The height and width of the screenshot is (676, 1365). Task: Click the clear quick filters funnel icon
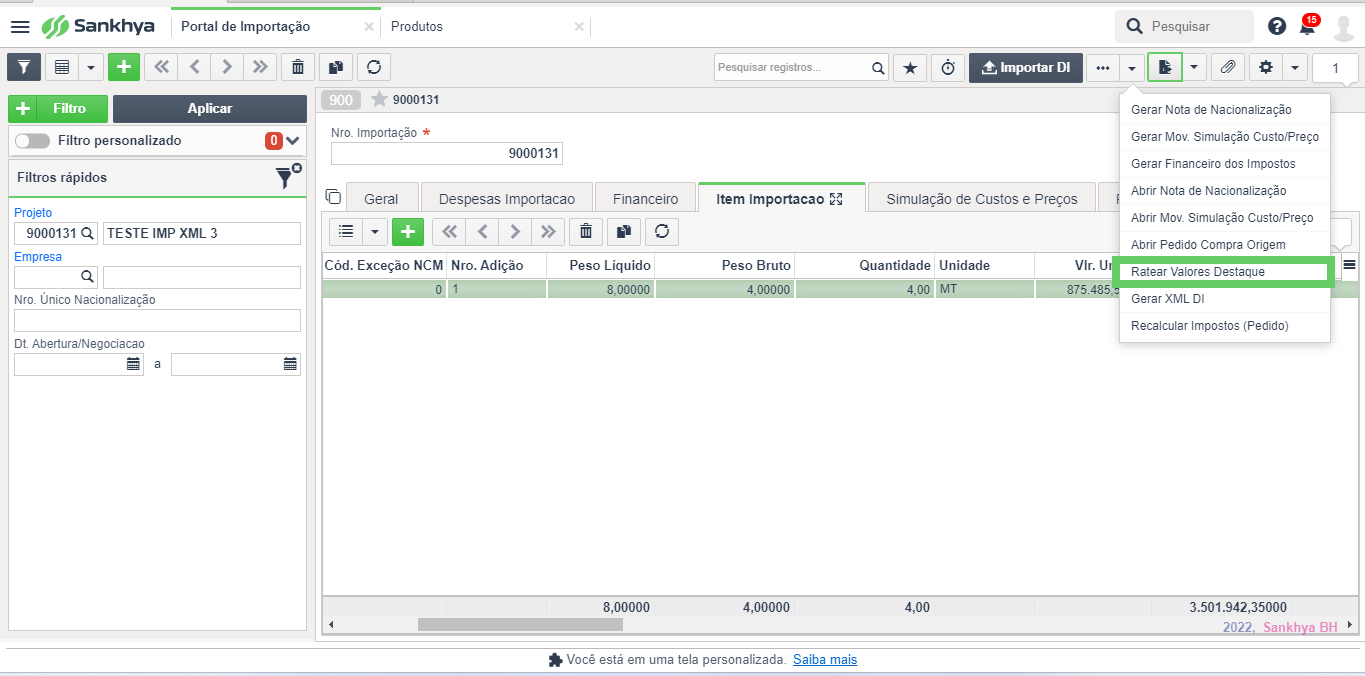point(287,177)
